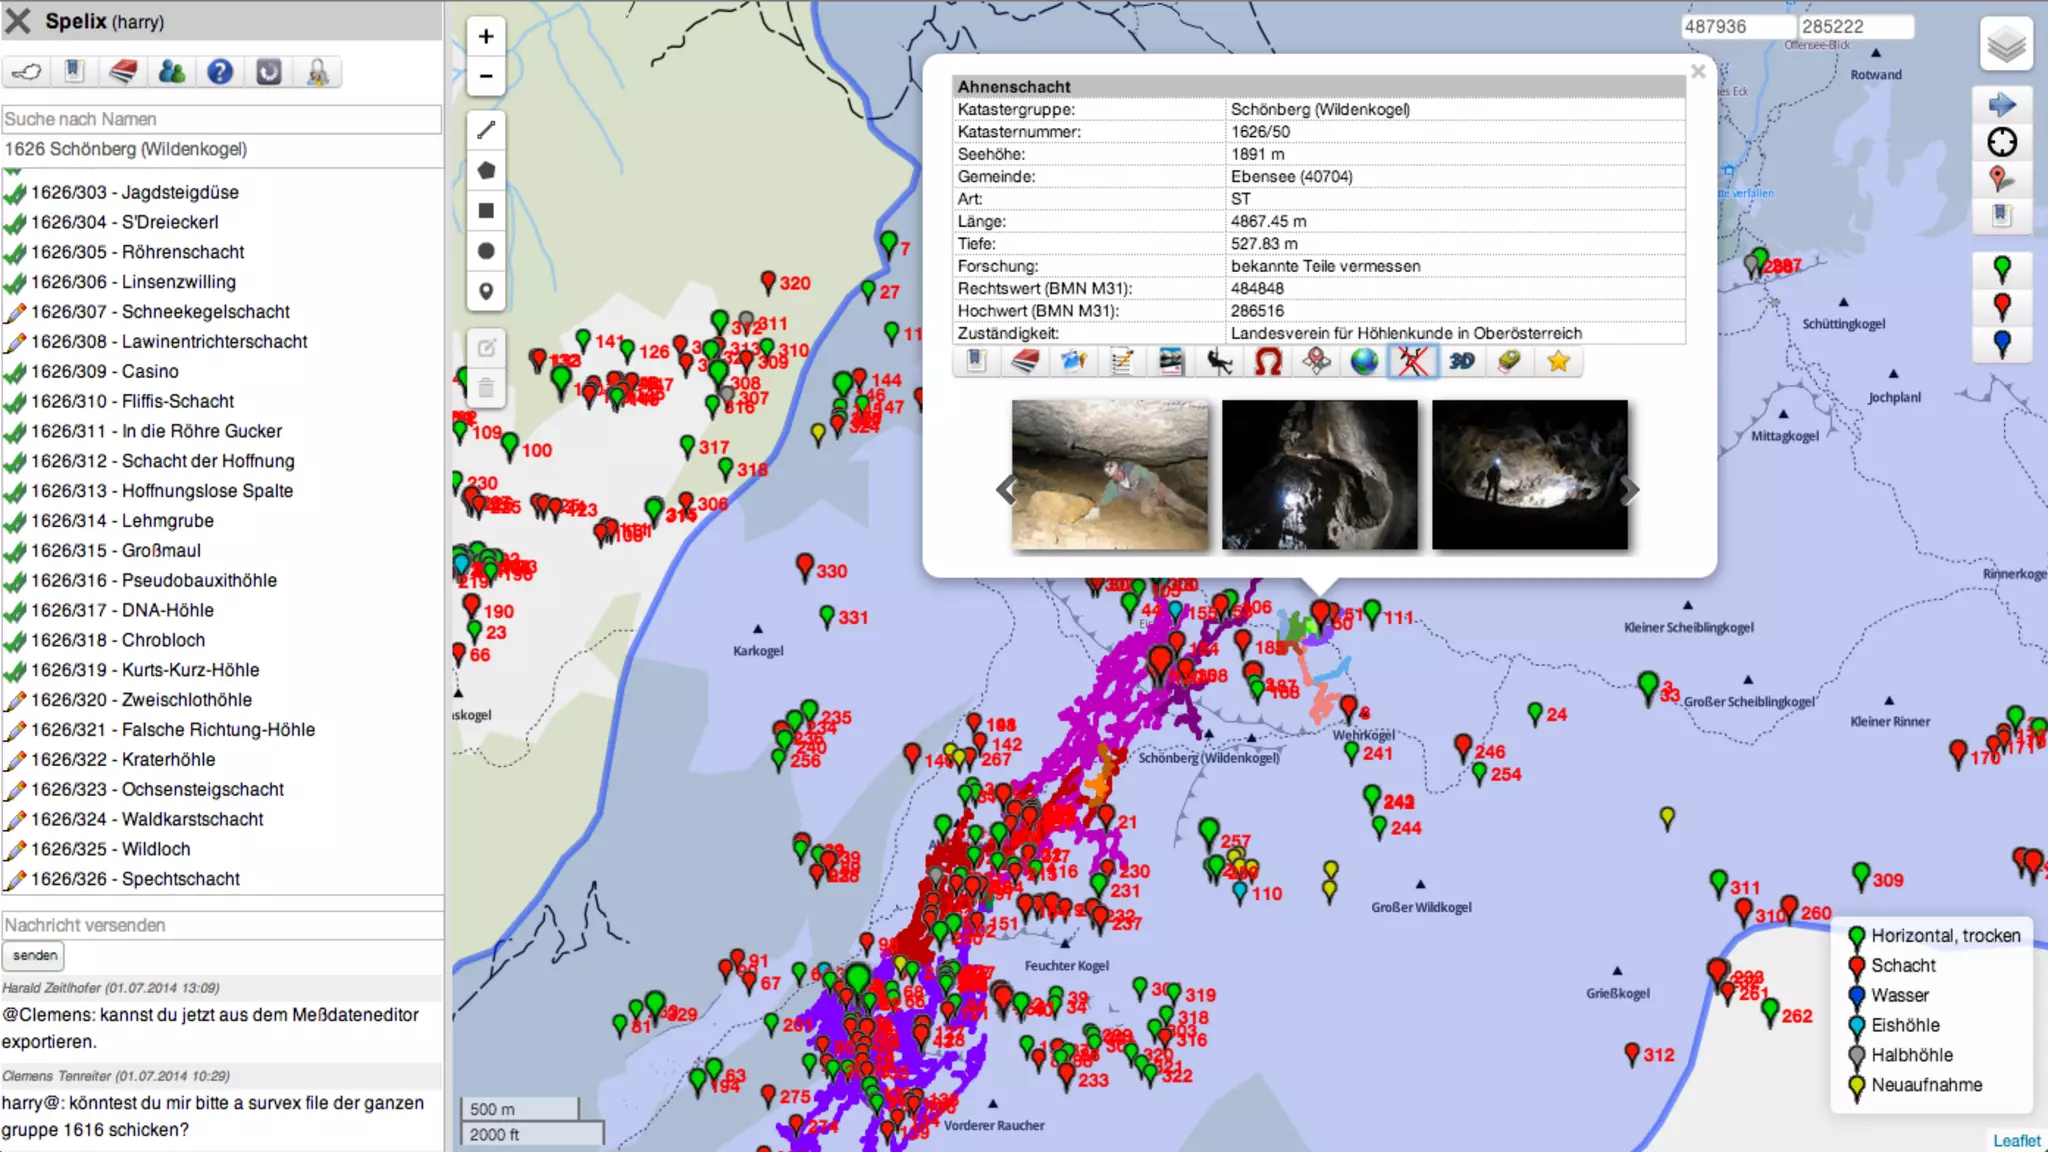This screenshot has width=2048, height=1152.
Task: Open the crawling caver photo thumbnail
Action: (x=1110, y=475)
